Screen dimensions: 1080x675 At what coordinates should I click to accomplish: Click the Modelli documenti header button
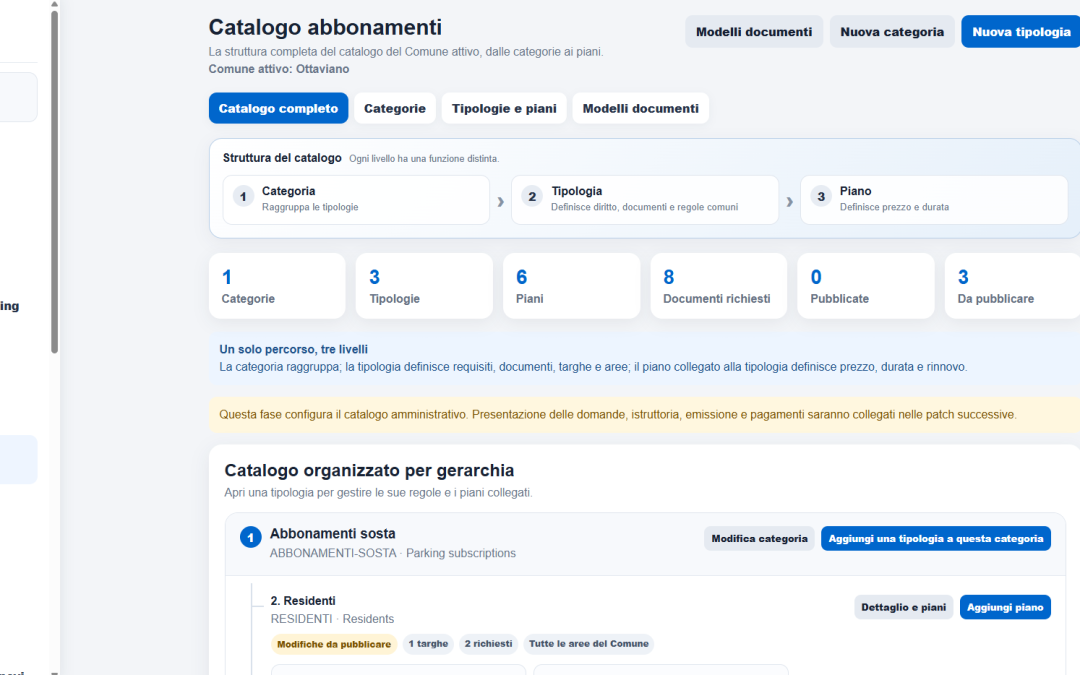[x=754, y=32]
